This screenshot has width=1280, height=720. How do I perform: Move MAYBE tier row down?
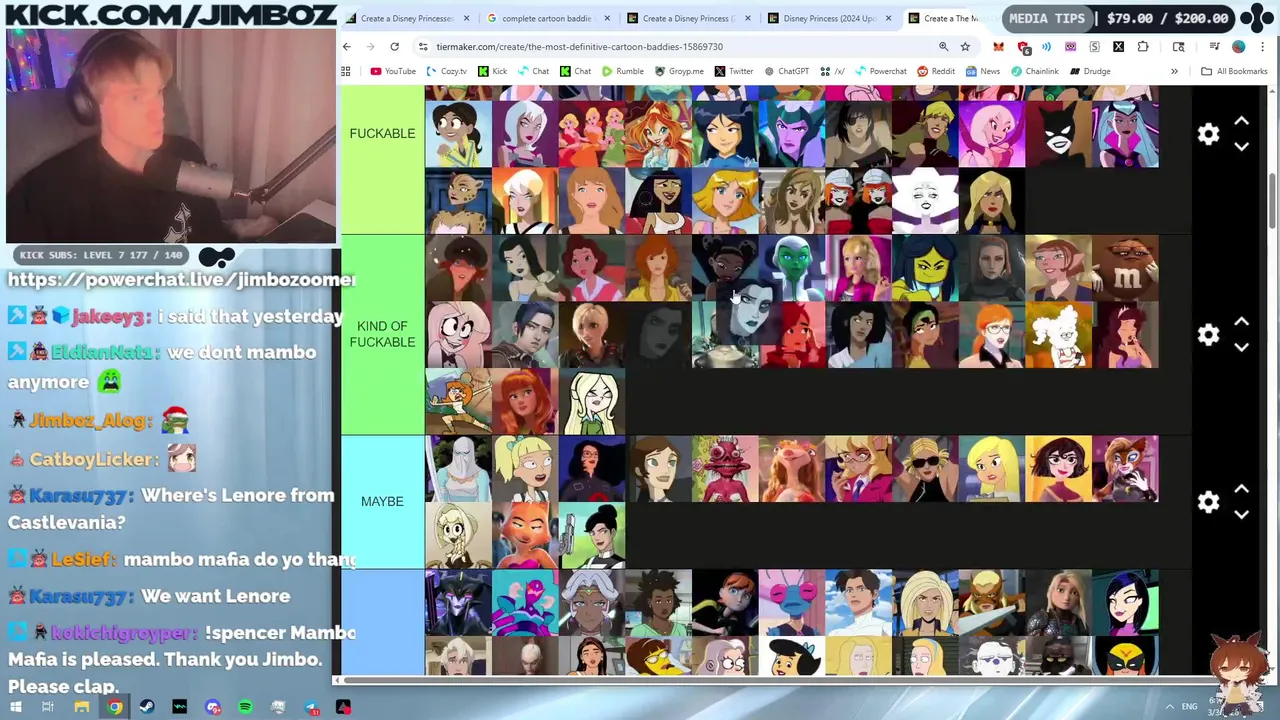click(1241, 514)
